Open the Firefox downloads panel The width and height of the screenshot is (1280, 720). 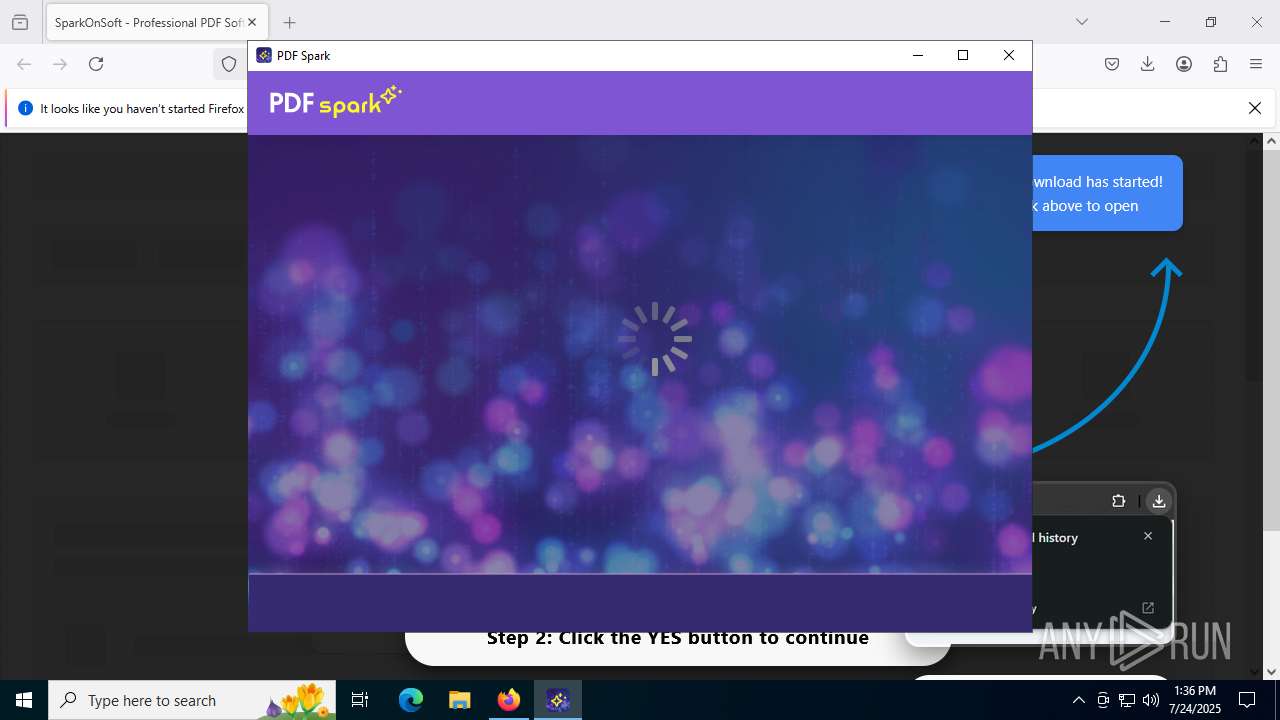coord(1148,64)
